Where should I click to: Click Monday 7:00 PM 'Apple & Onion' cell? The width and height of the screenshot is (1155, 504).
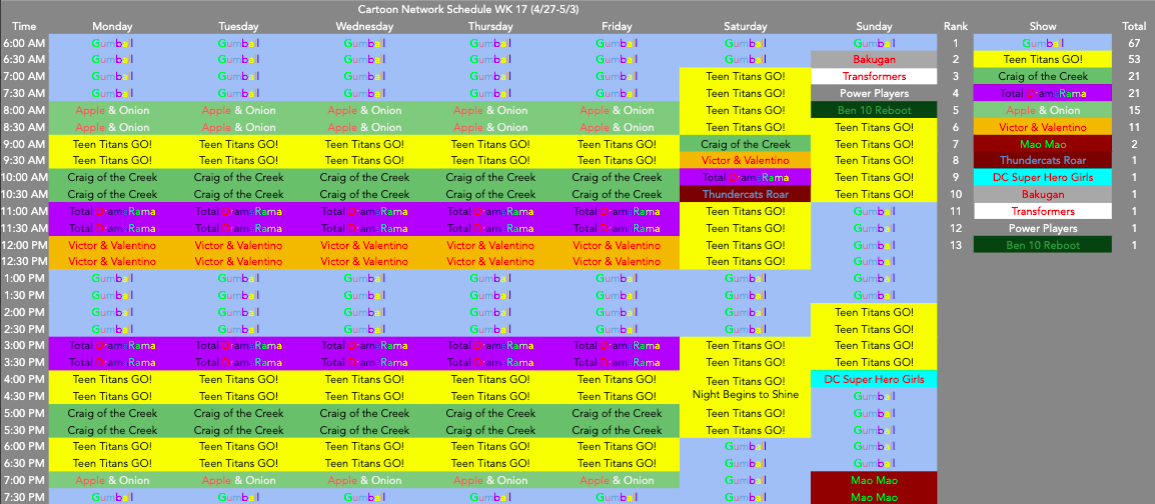click(112, 480)
